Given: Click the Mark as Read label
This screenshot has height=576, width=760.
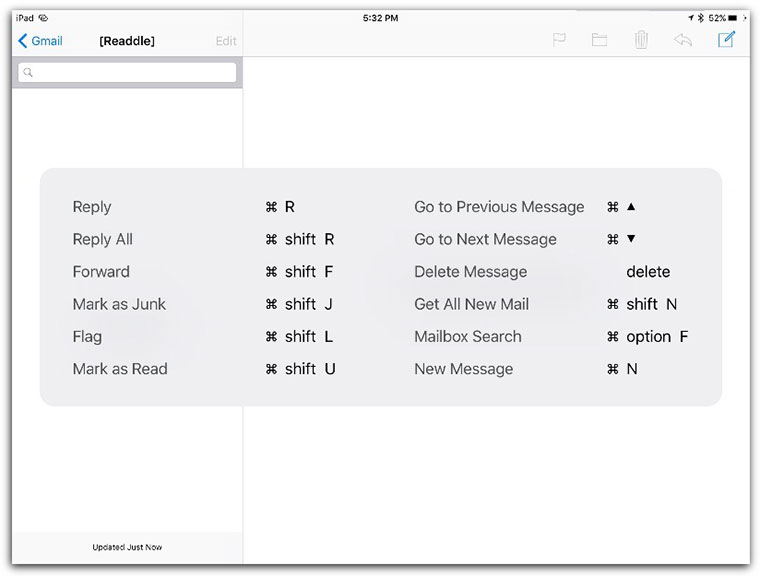Looking at the screenshot, I should click(x=120, y=369).
